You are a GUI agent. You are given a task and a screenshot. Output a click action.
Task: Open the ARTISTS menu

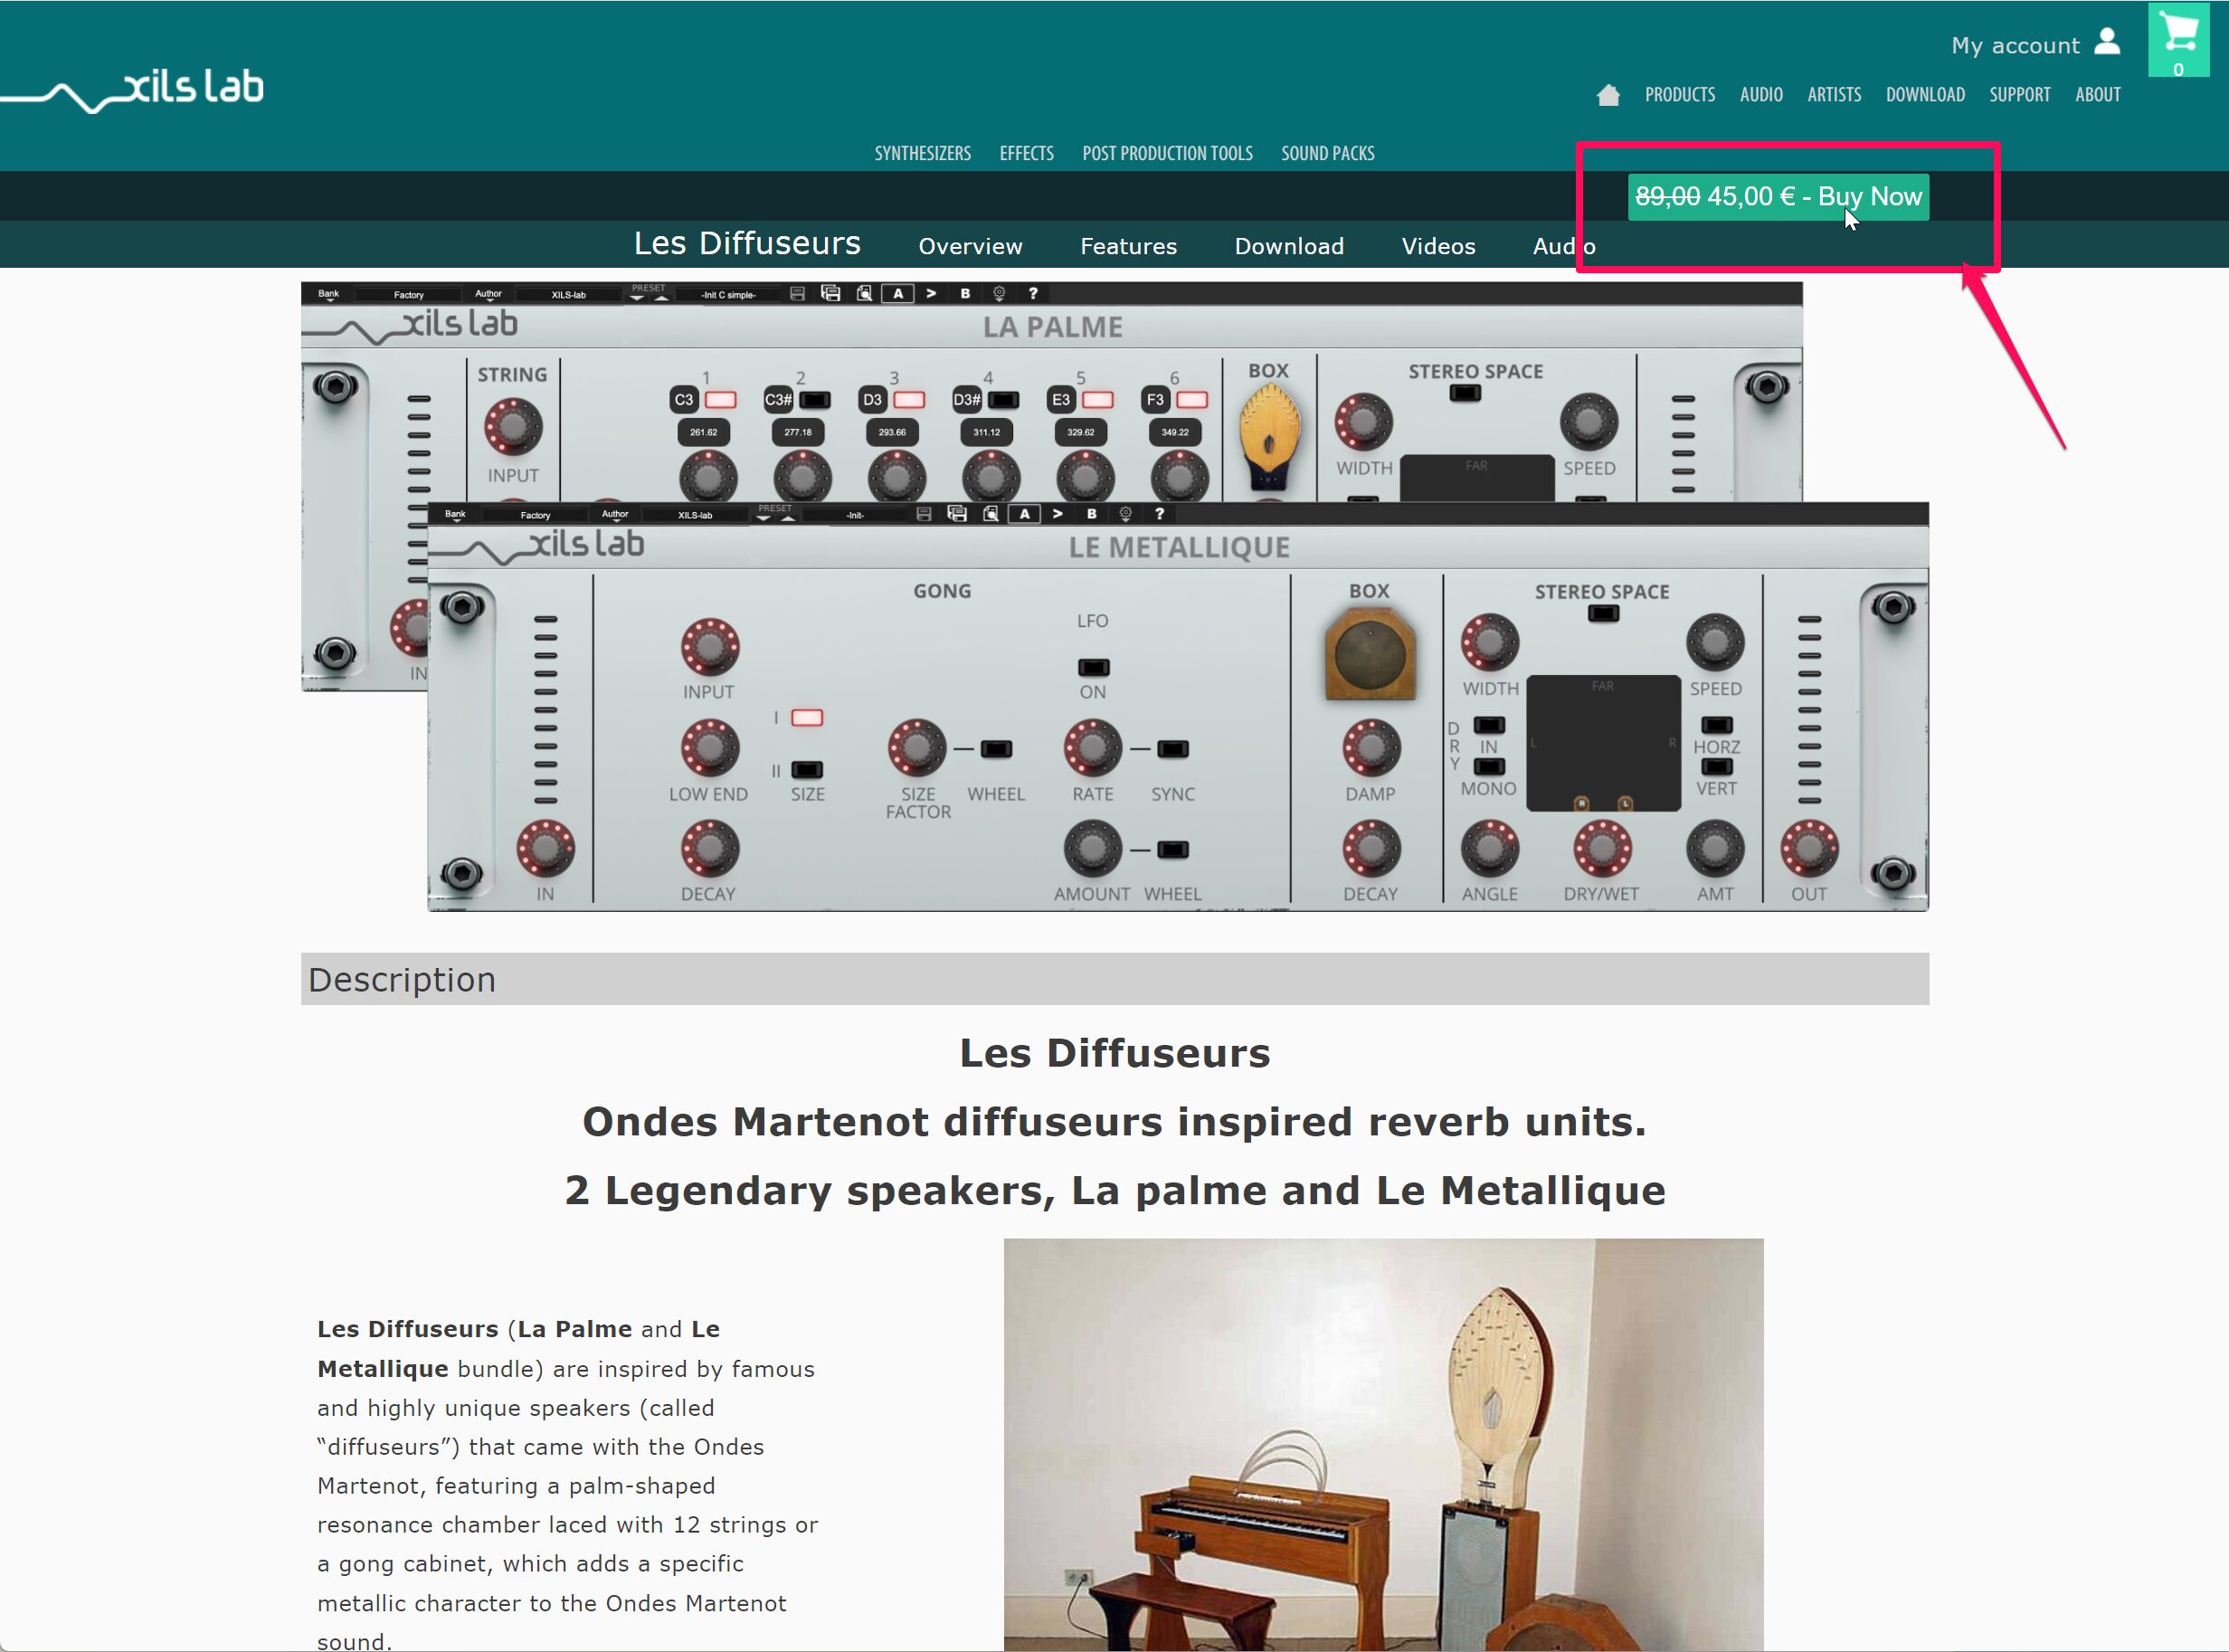tap(1834, 95)
